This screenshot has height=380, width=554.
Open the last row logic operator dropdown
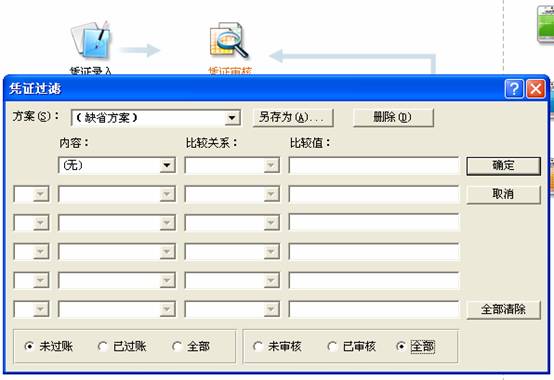[x=41, y=309]
